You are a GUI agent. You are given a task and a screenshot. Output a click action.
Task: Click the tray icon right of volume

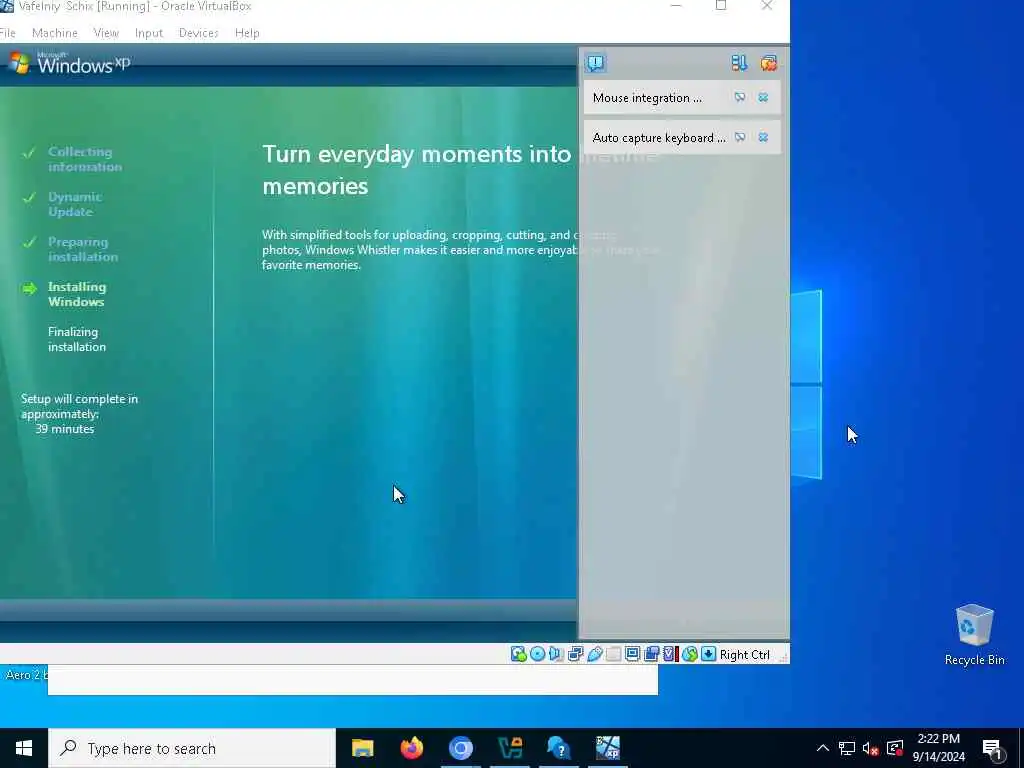click(x=895, y=748)
